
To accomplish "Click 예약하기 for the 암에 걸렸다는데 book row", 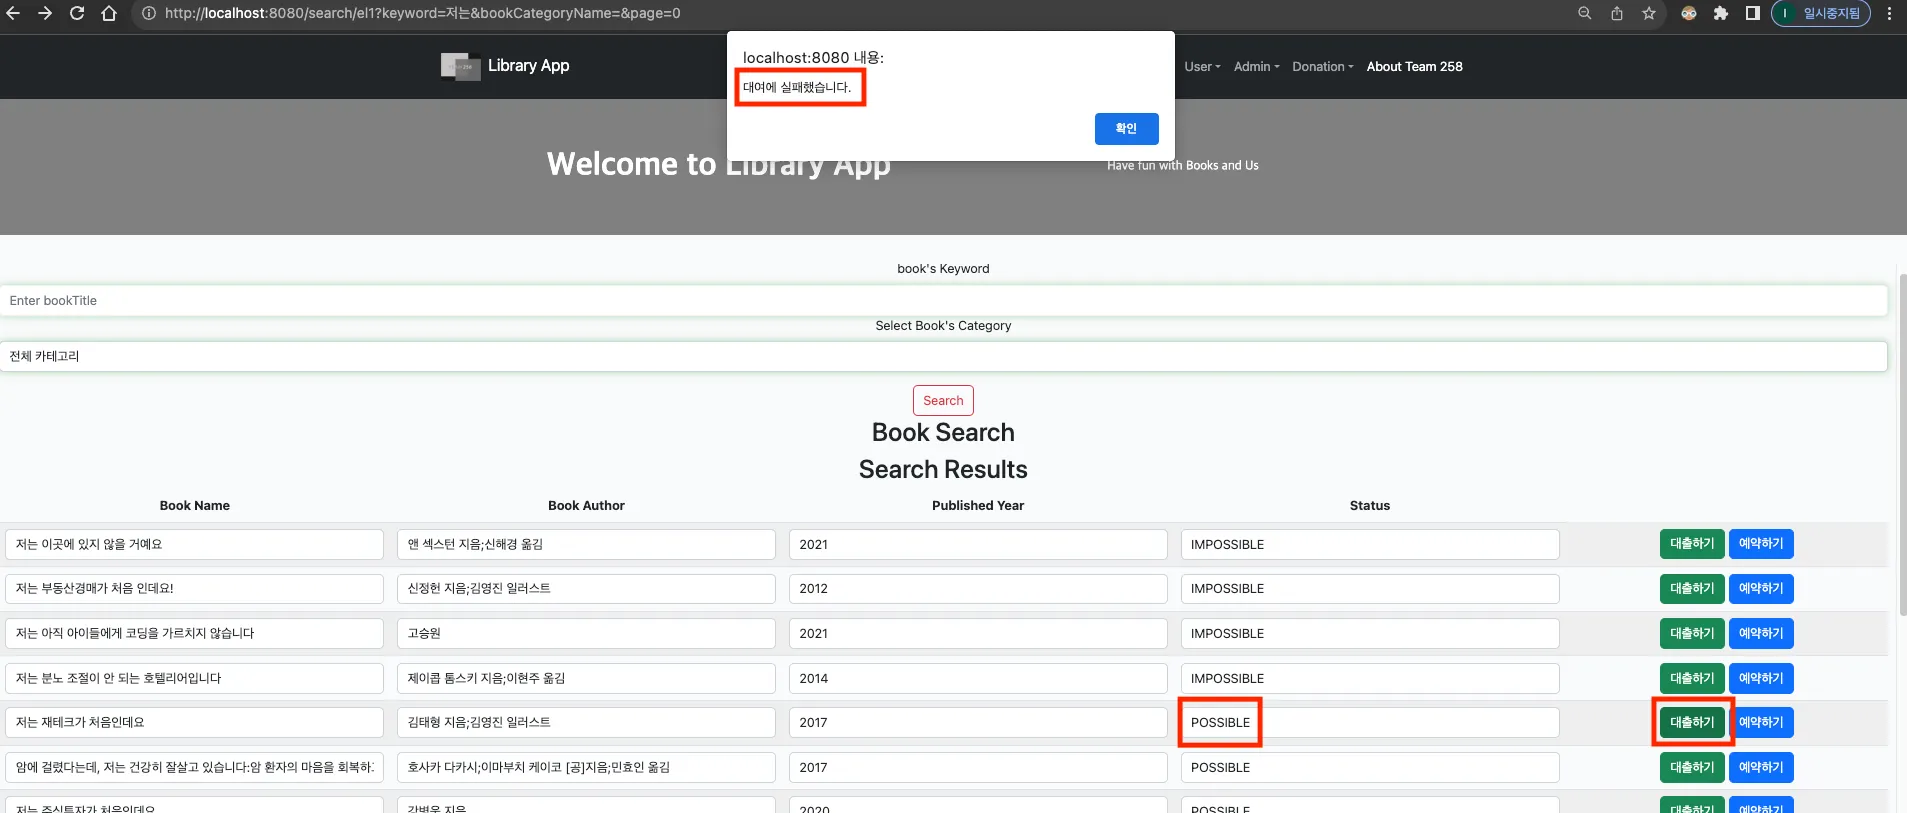I will (1761, 768).
